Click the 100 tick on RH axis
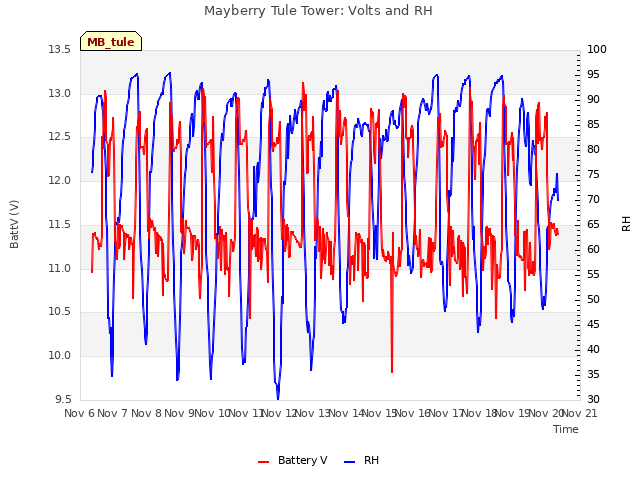The width and height of the screenshot is (640, 480). point(597,50)
